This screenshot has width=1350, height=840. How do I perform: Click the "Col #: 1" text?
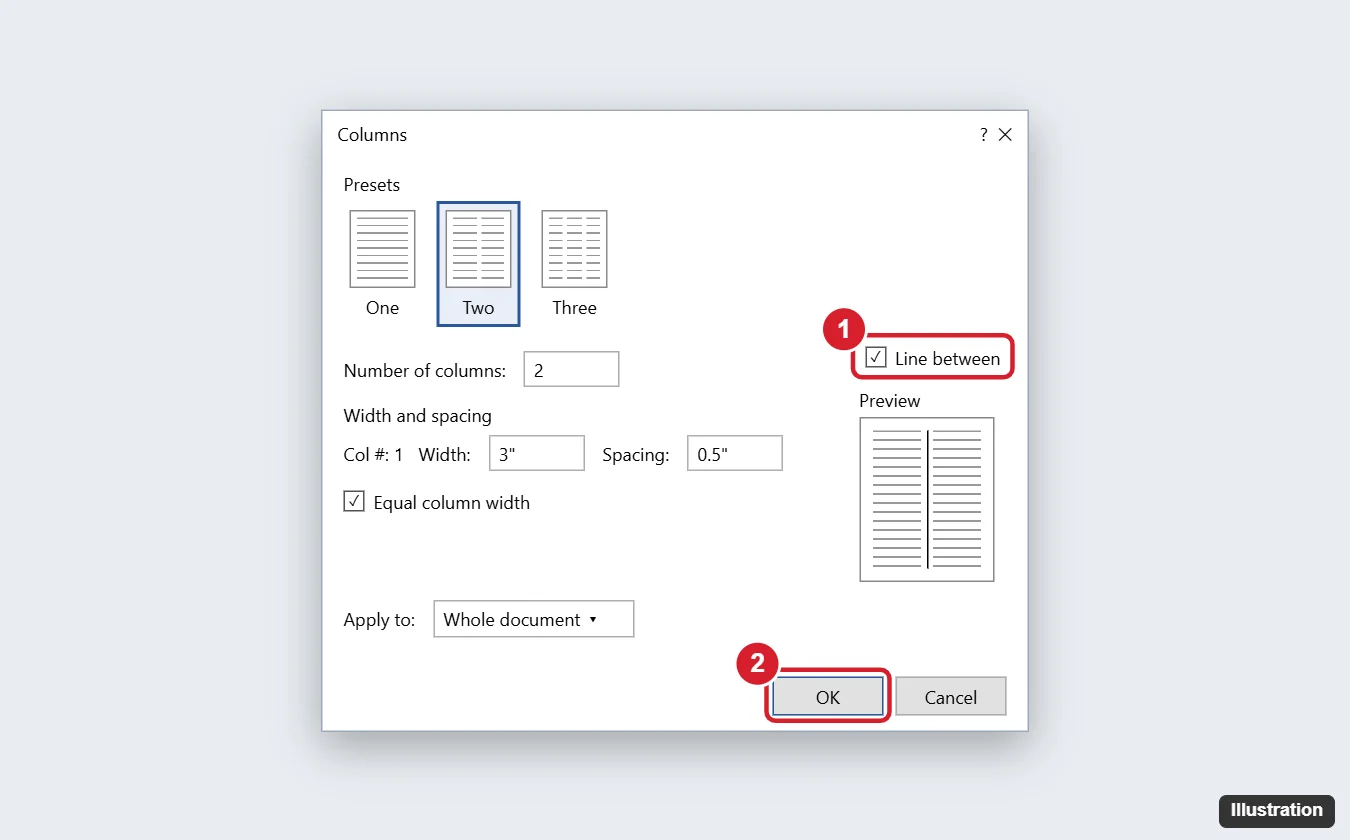tap(373, 454)
